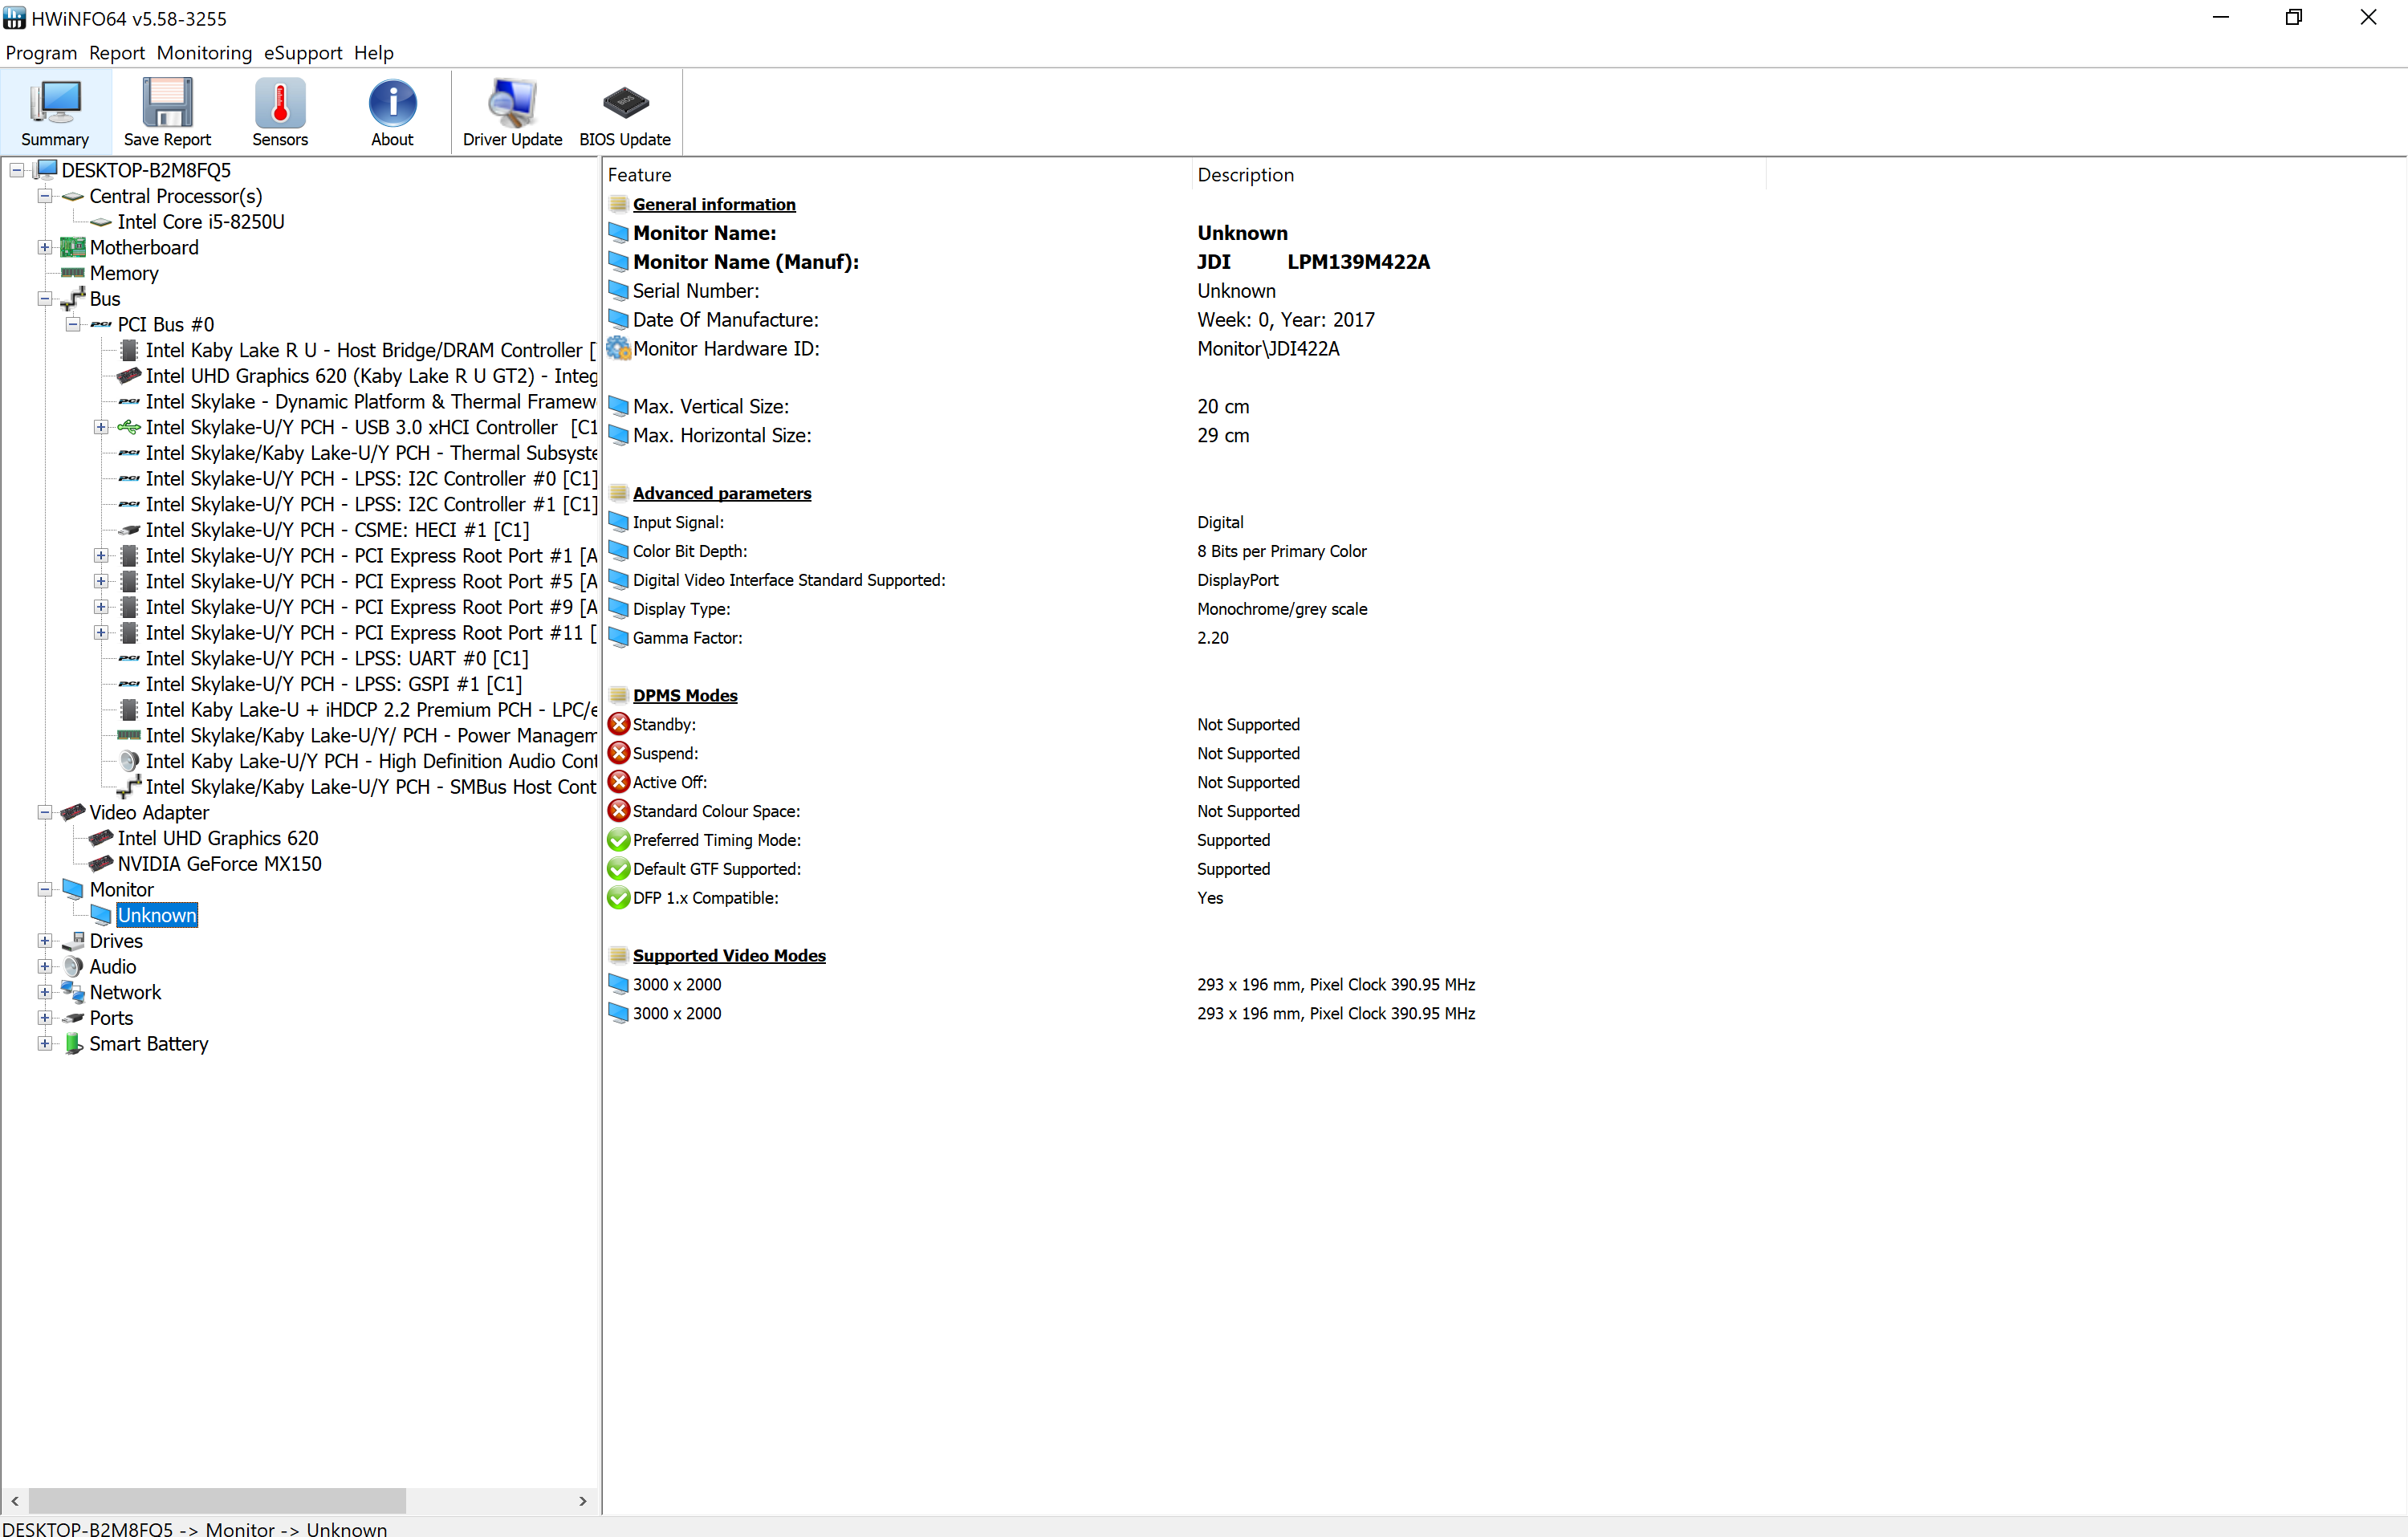Click the Audio speaker icon in tree
The height and width of the screenshot is (1537, 2408).
click(x=73, y=966)
